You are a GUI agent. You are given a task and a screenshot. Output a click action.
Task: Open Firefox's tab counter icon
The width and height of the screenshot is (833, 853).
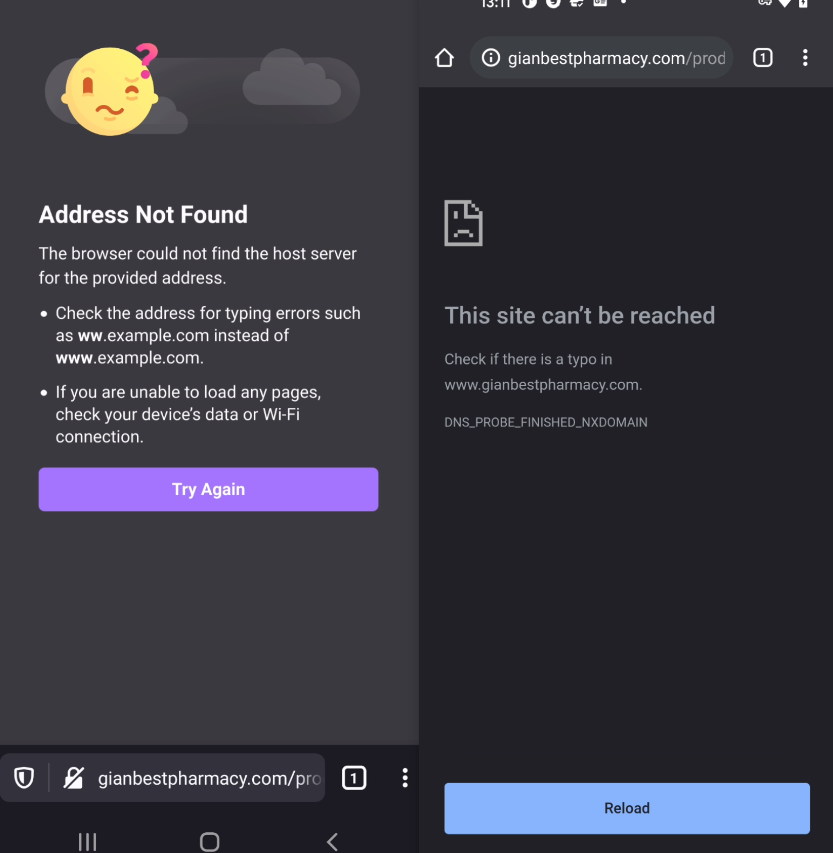click(354, 777)
